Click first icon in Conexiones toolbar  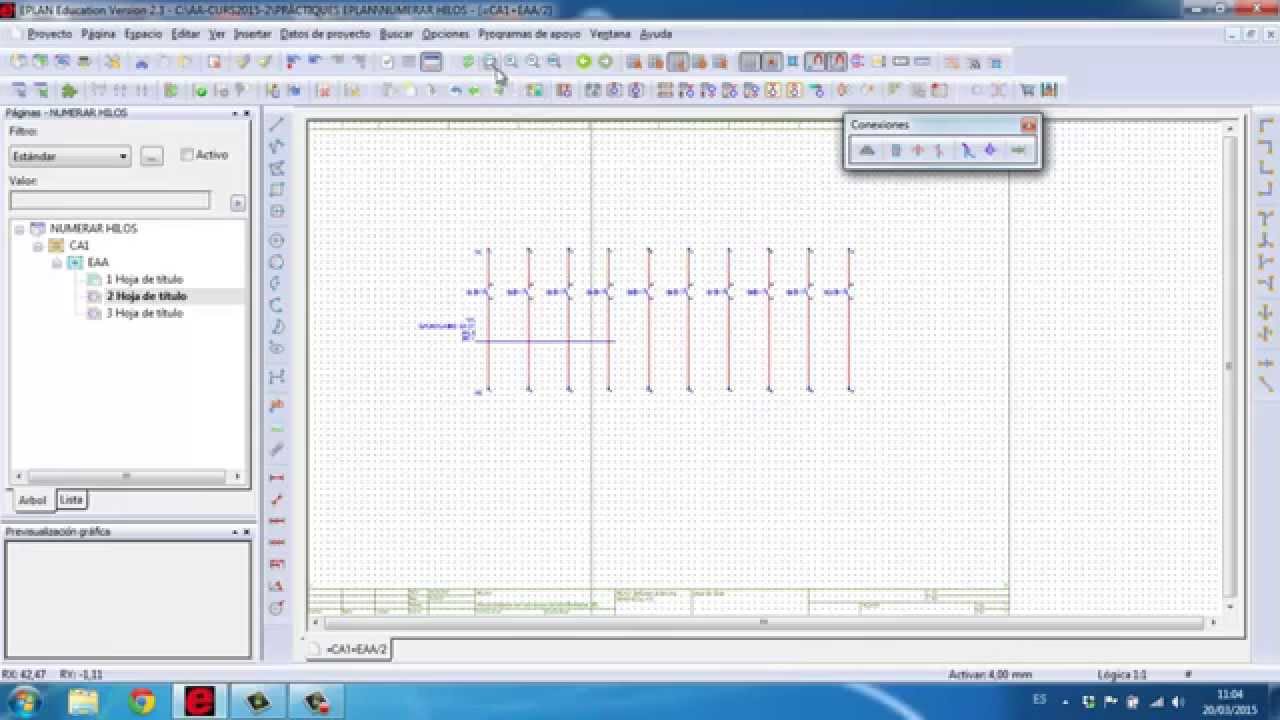[867, 151]
